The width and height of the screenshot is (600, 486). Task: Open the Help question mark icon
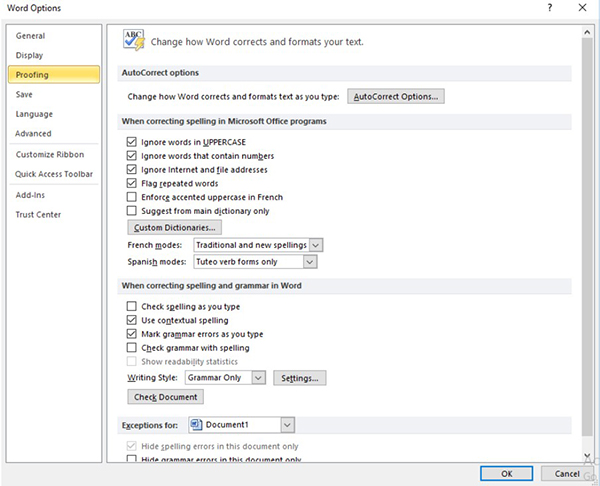(550, 8)
